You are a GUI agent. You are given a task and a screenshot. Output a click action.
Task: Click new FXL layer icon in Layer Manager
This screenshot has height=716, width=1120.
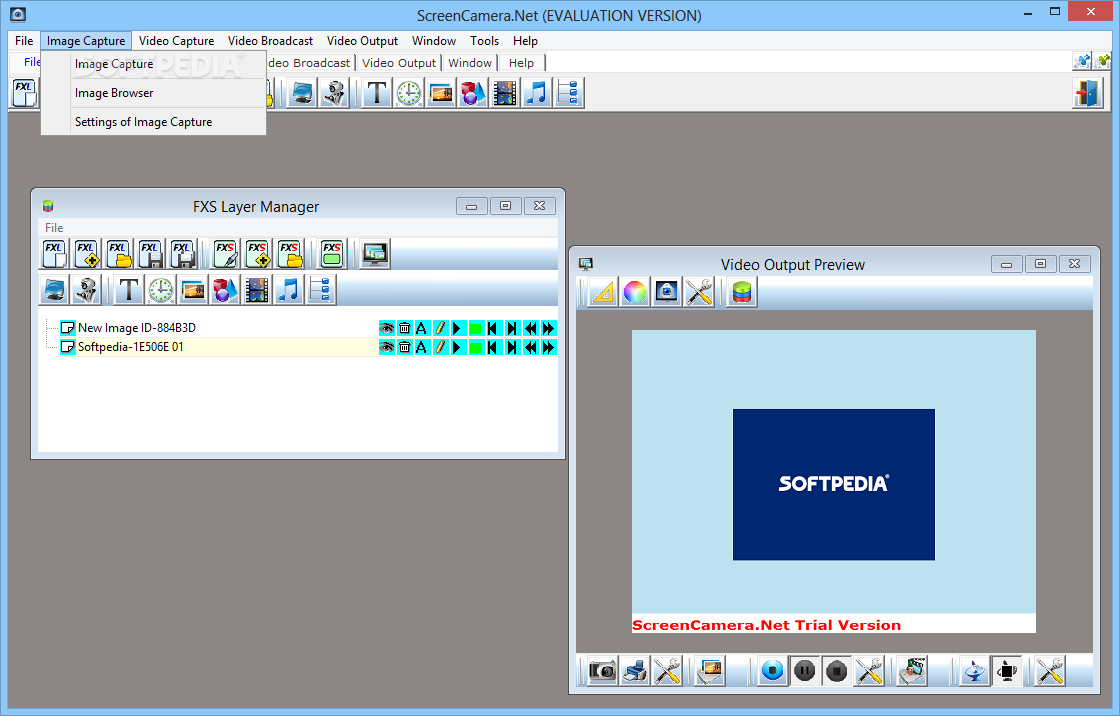54,254
